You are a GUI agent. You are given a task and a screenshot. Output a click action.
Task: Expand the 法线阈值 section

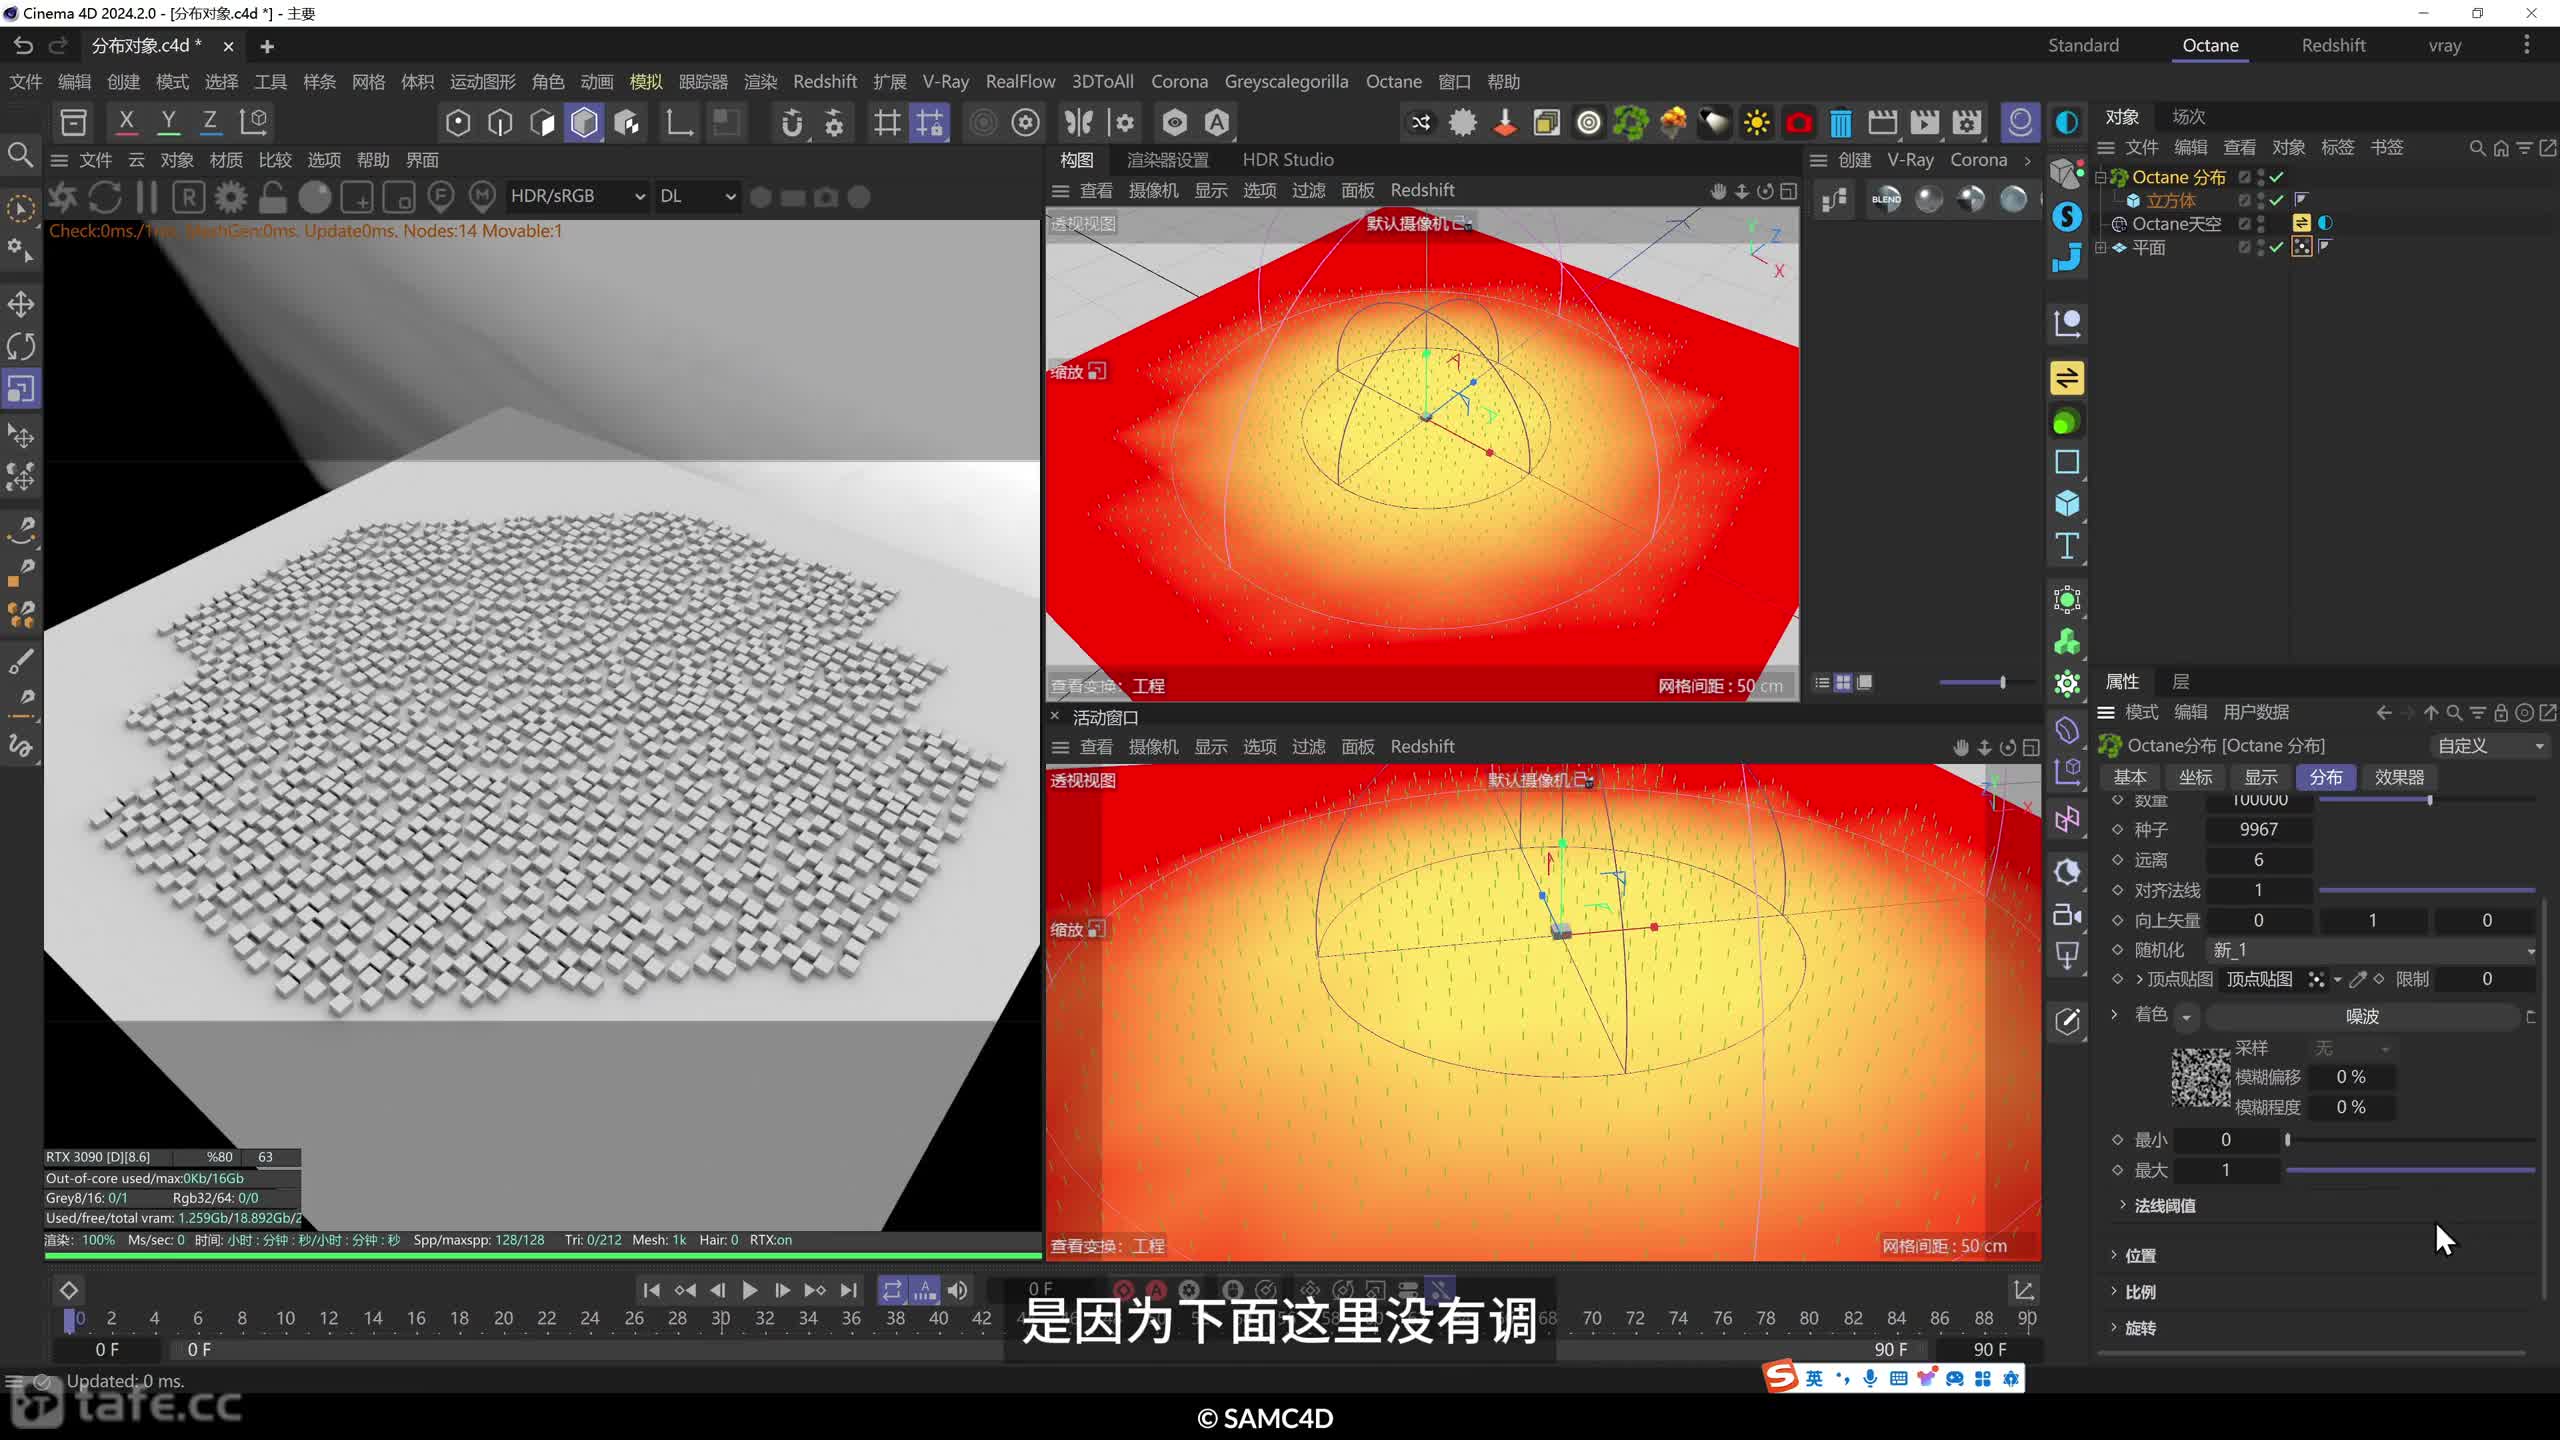pos(2122,1205)
